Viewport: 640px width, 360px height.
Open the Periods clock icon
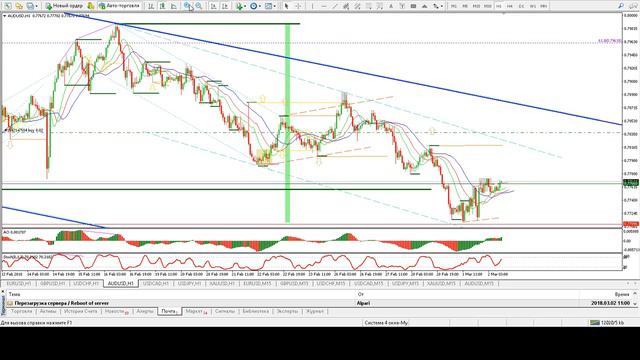(x=253, y=6)
